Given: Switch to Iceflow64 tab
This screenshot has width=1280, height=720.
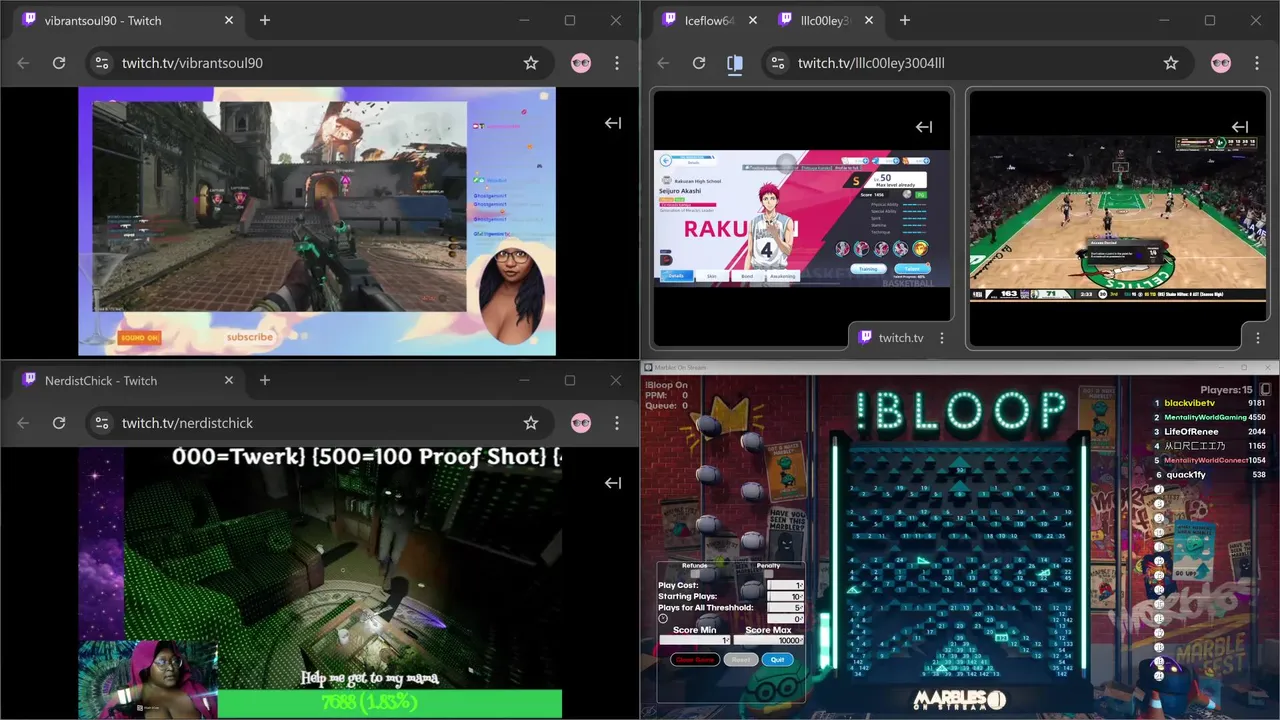Looking at the screenshot, I should pyautogui.click(x=710, y=20).
